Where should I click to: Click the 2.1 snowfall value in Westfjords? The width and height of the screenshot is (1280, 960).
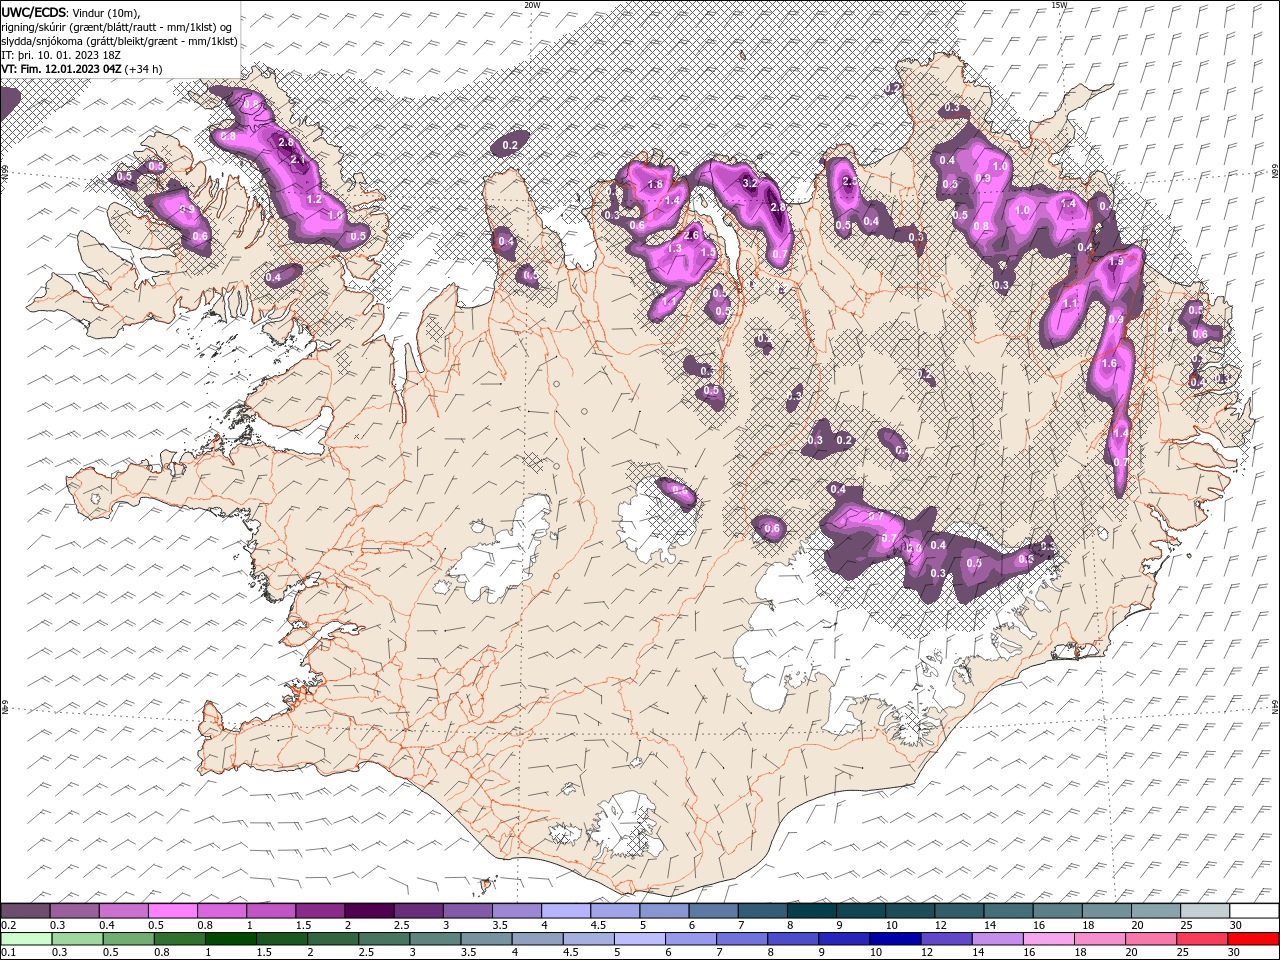(x=297, y=160)
